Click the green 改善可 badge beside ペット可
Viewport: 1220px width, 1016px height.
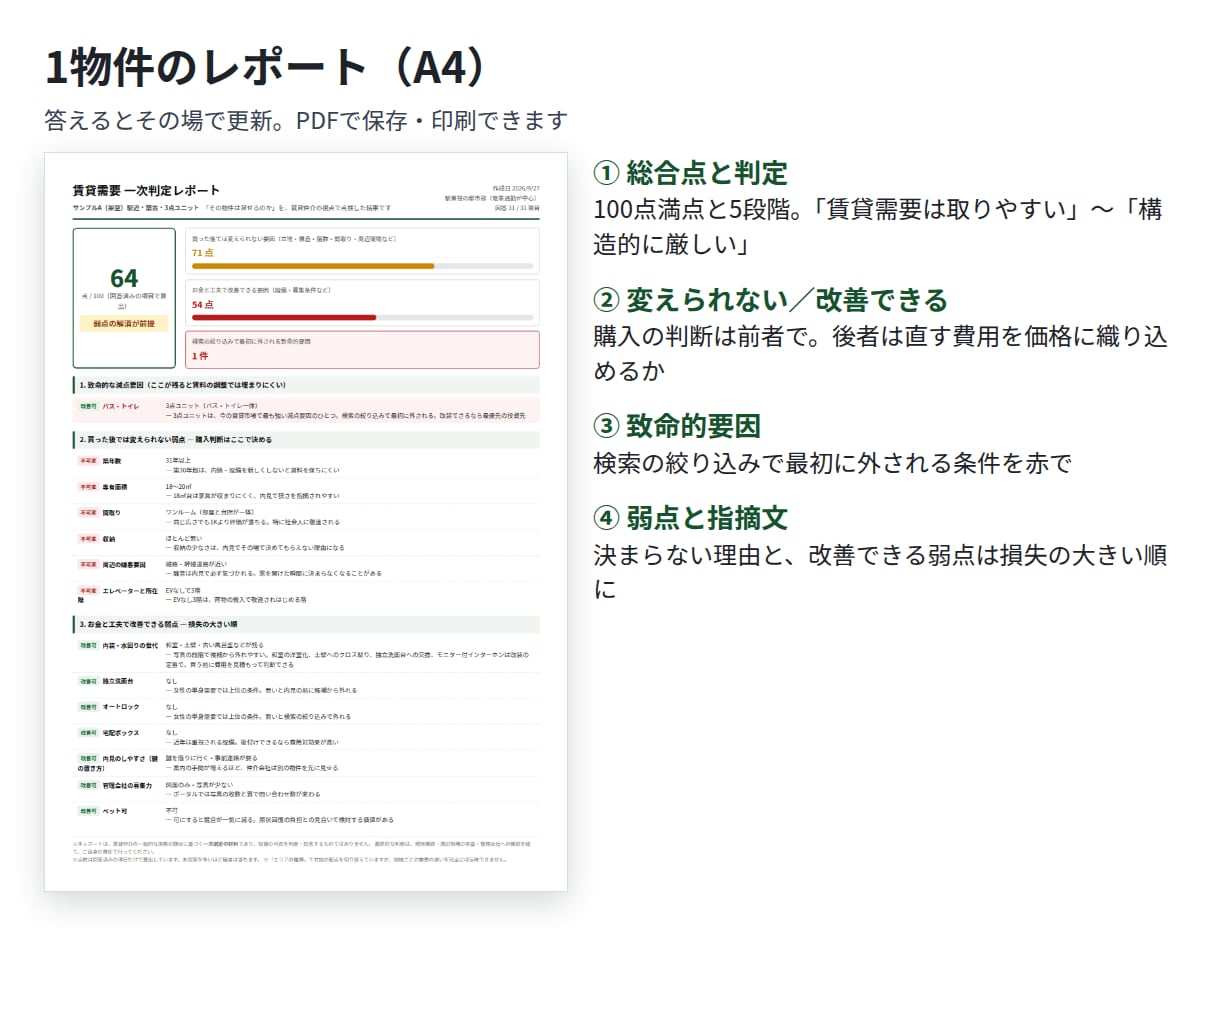(88, 811)
